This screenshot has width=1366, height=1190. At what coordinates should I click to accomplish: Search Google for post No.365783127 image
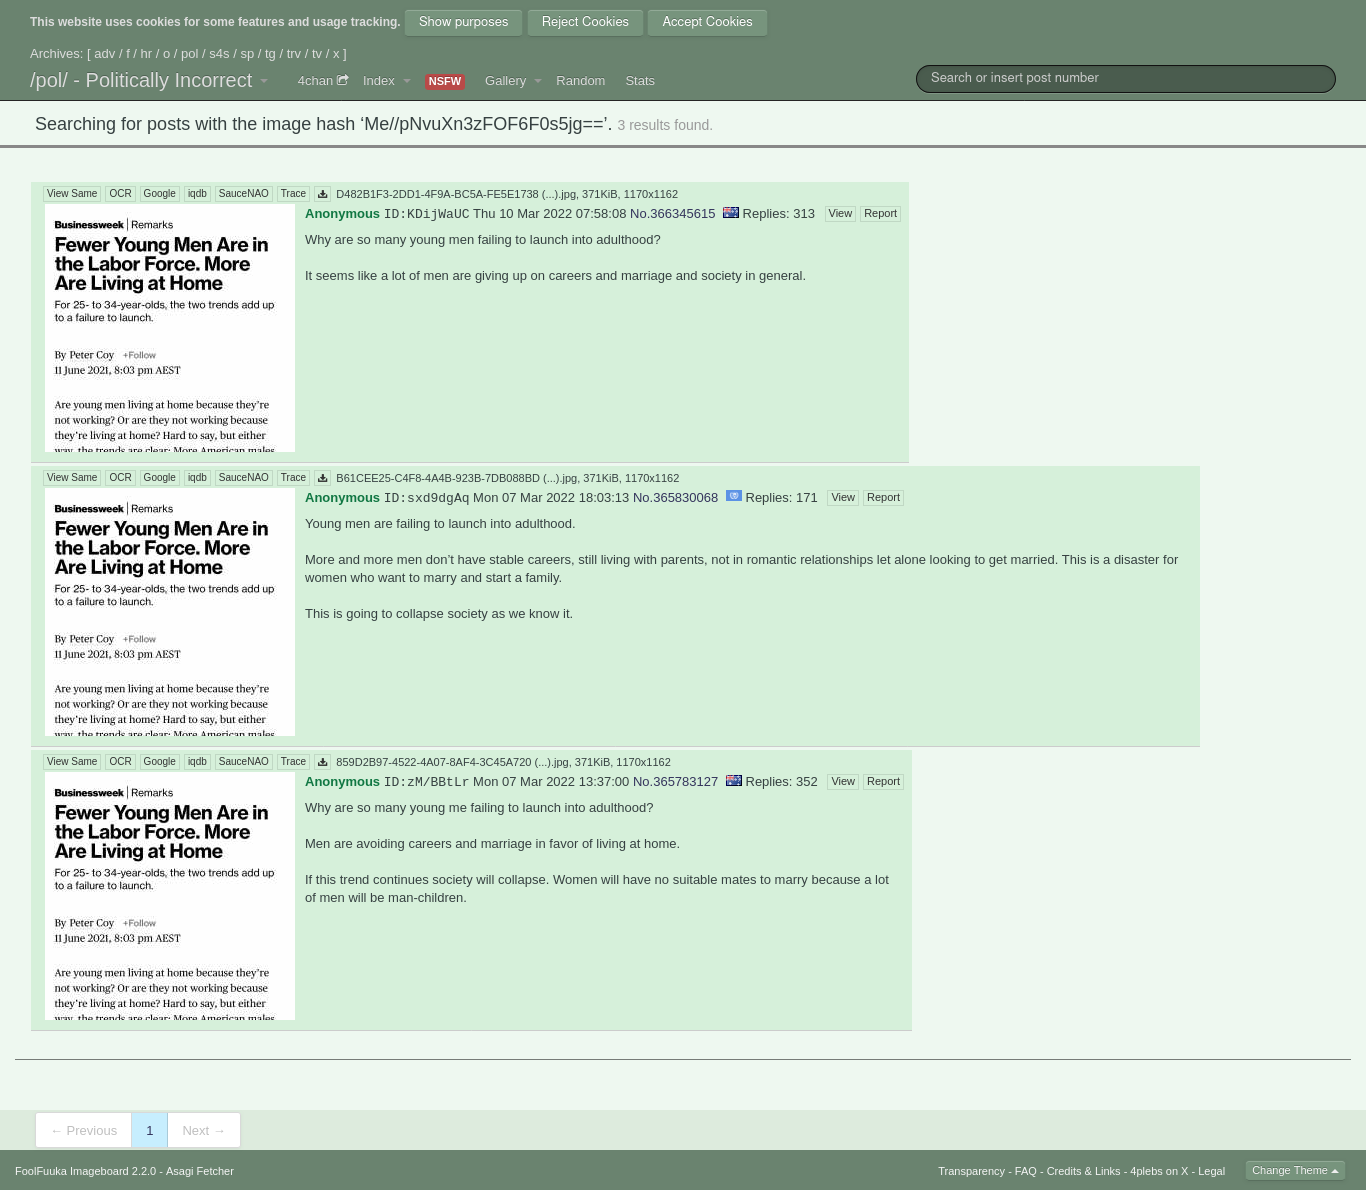(159, 762)
